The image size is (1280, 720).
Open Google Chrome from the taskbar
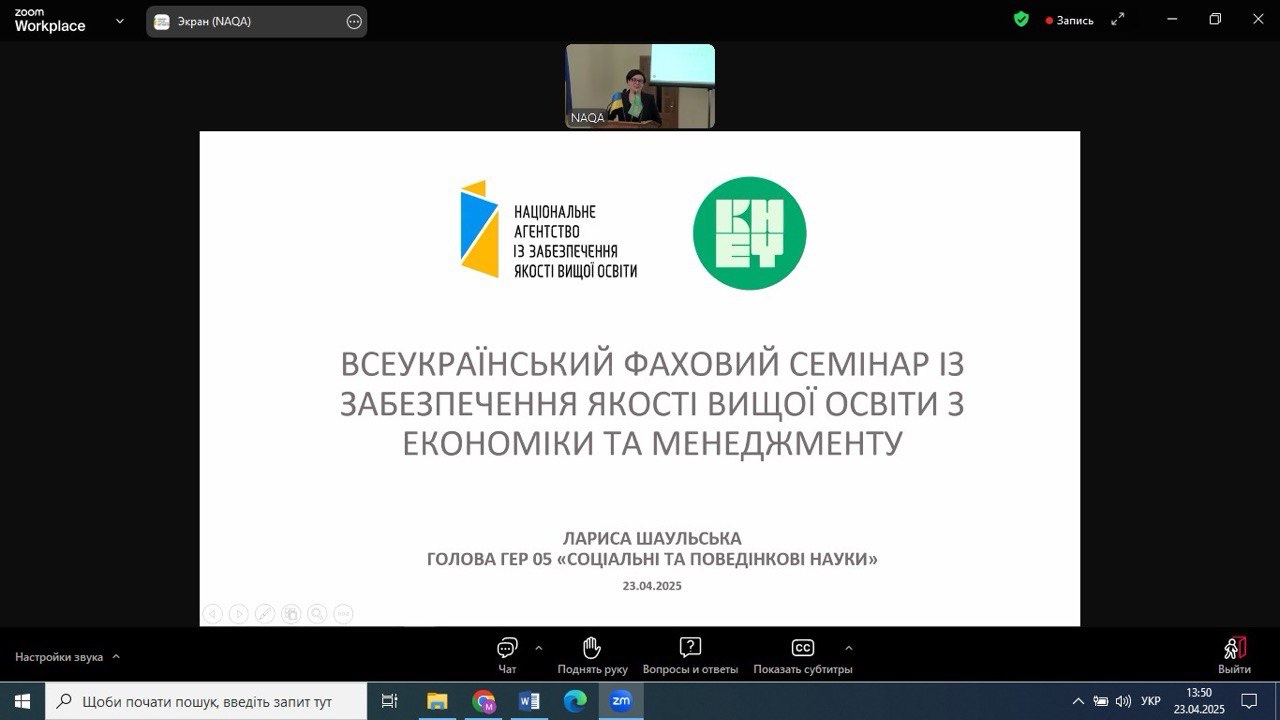pos(484,702)
